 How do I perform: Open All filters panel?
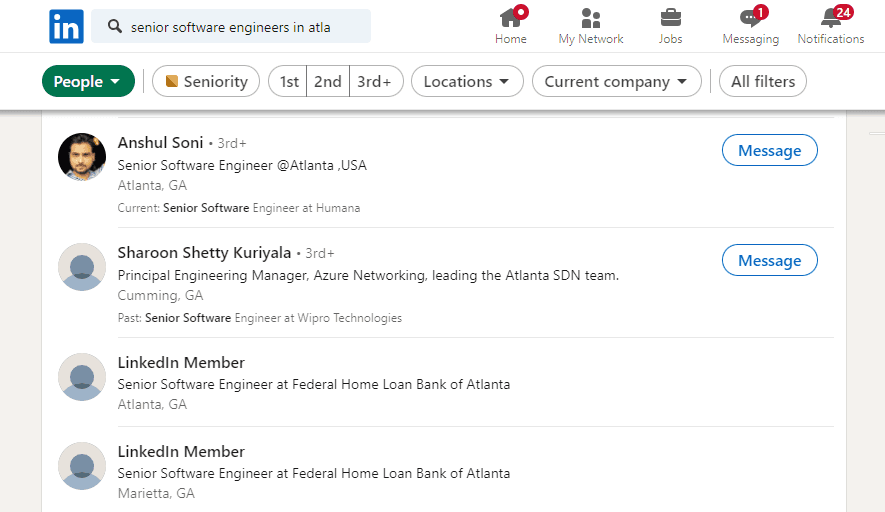(x=763, y=81)
